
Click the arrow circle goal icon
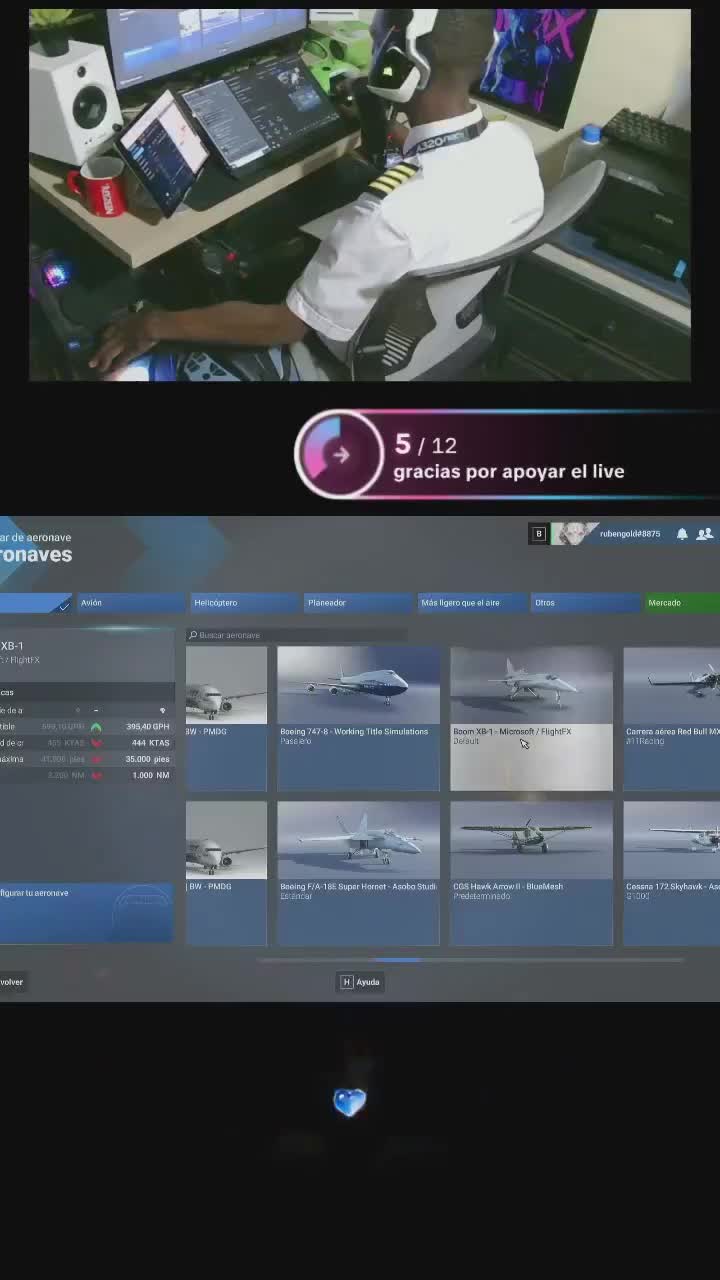(341, 455)
